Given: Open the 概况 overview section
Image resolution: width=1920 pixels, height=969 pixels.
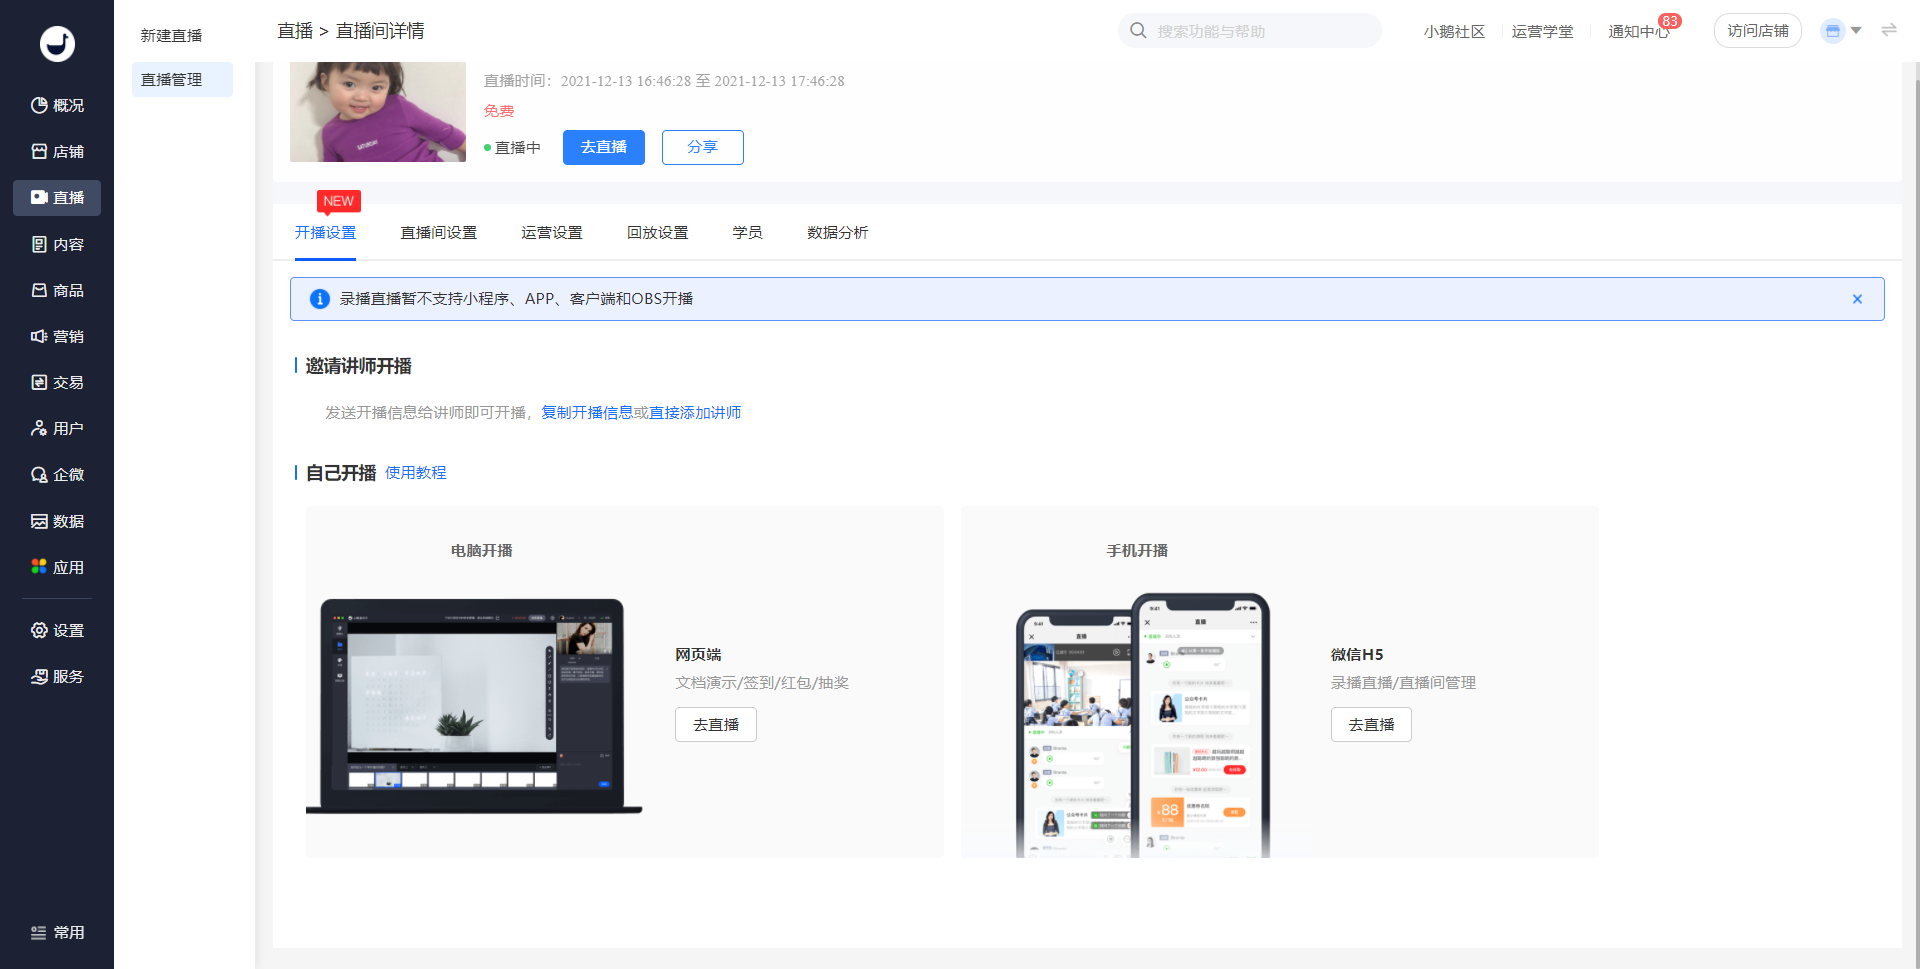Looking at the screenshot, I should point(57,105).
